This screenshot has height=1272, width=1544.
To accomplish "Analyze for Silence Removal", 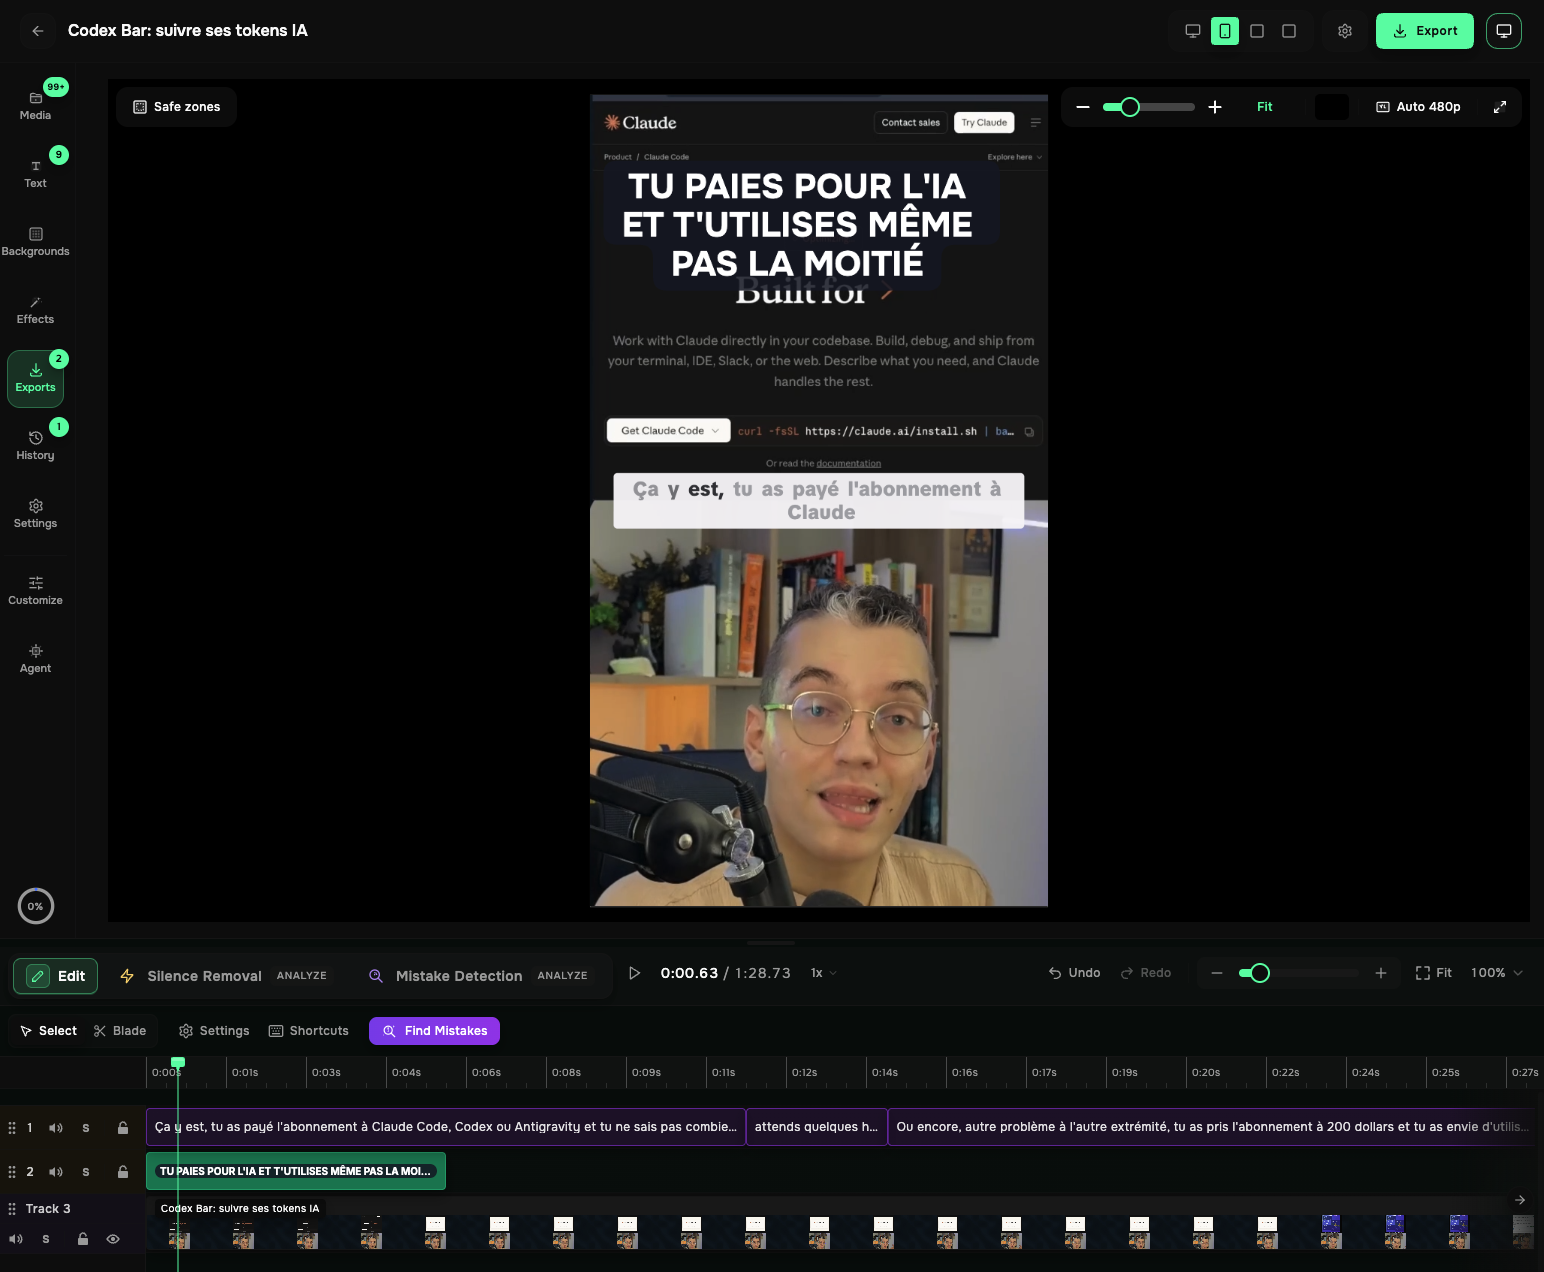I will (x=302, y=976).
